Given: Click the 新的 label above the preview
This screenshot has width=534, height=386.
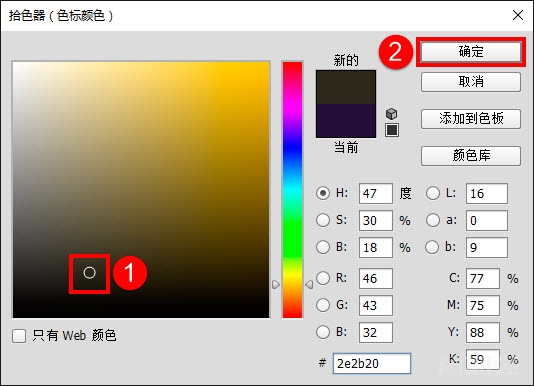Looking at the screenshot, I should 346,60.
